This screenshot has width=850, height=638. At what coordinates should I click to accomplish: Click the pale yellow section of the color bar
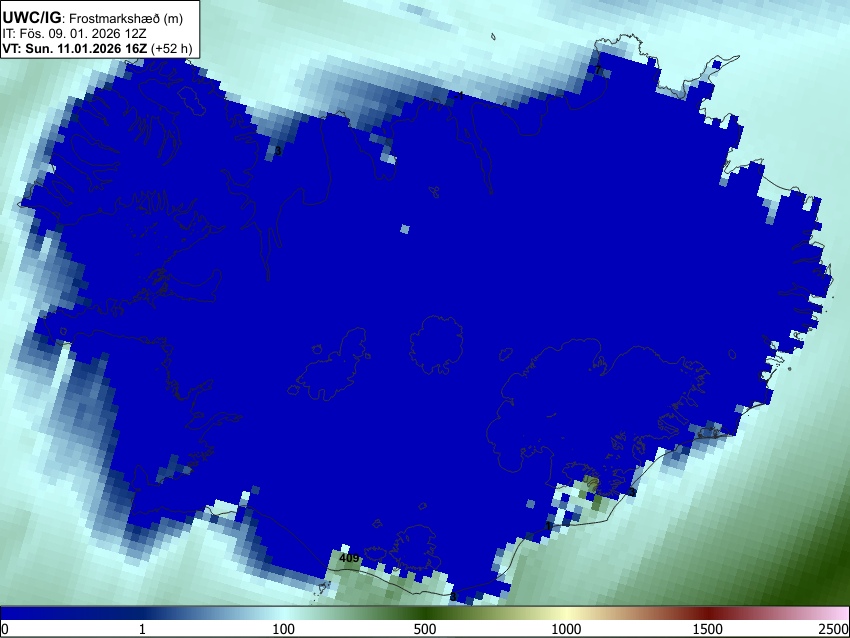566,613
